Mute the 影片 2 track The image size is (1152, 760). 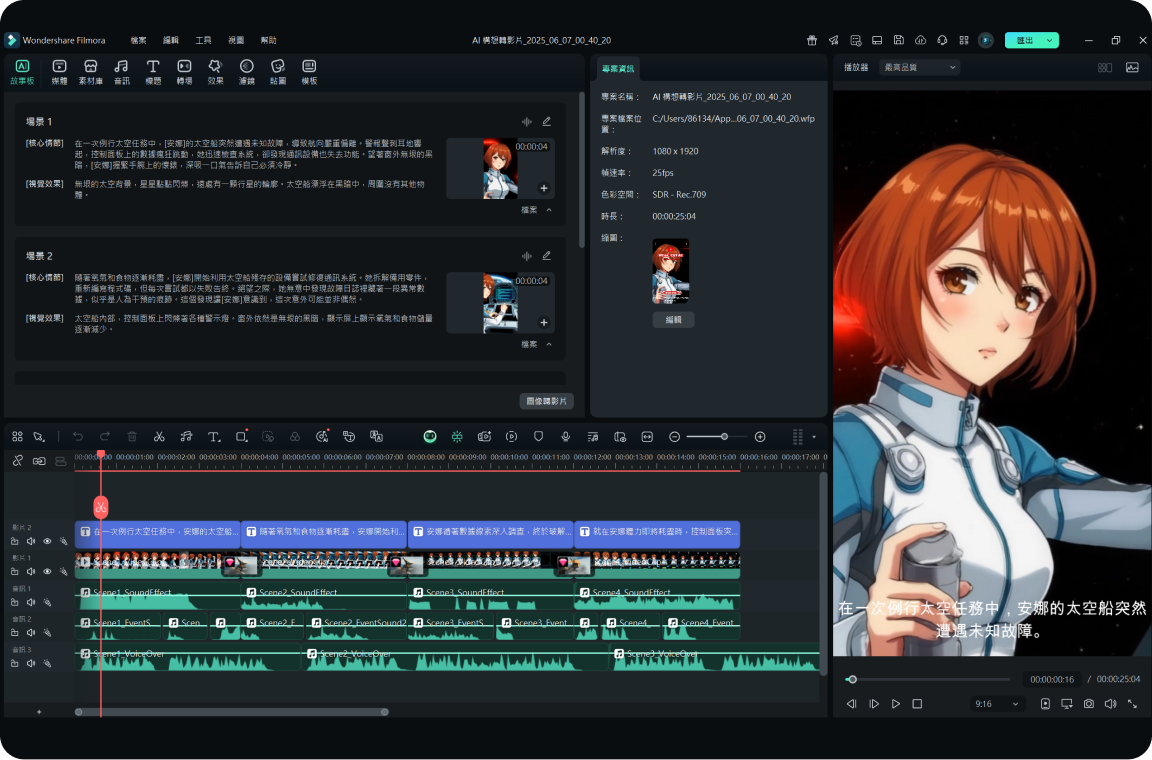tap(31, 541)
